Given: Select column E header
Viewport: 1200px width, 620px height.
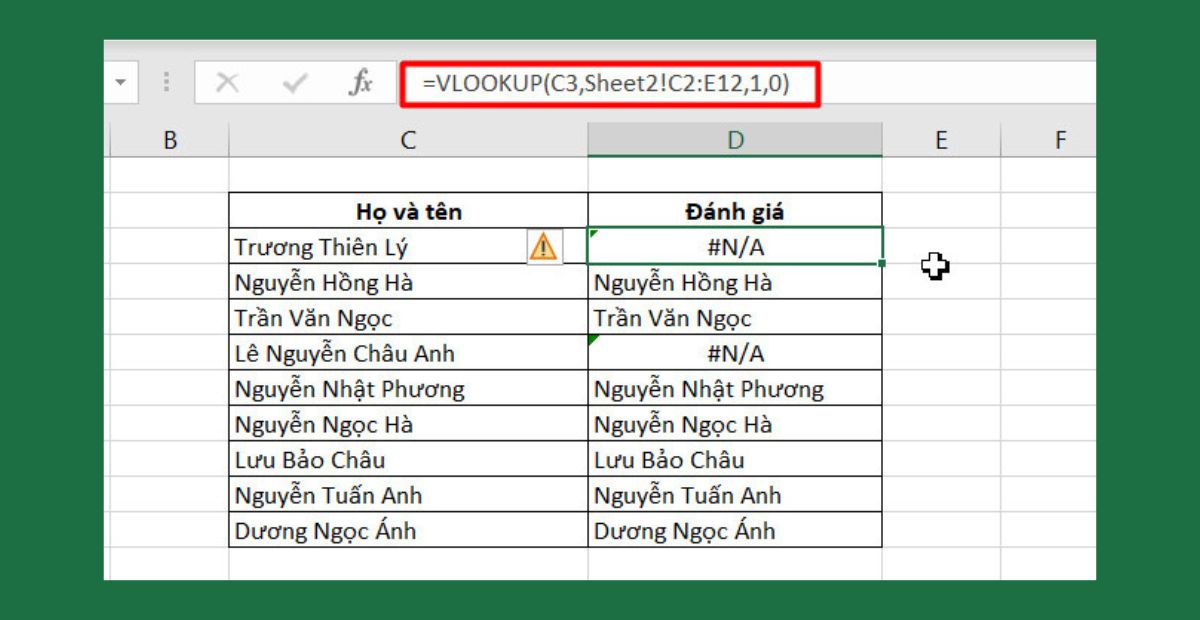Looking at the screenshot, I should pyautogui.click(x=941, y=140).
